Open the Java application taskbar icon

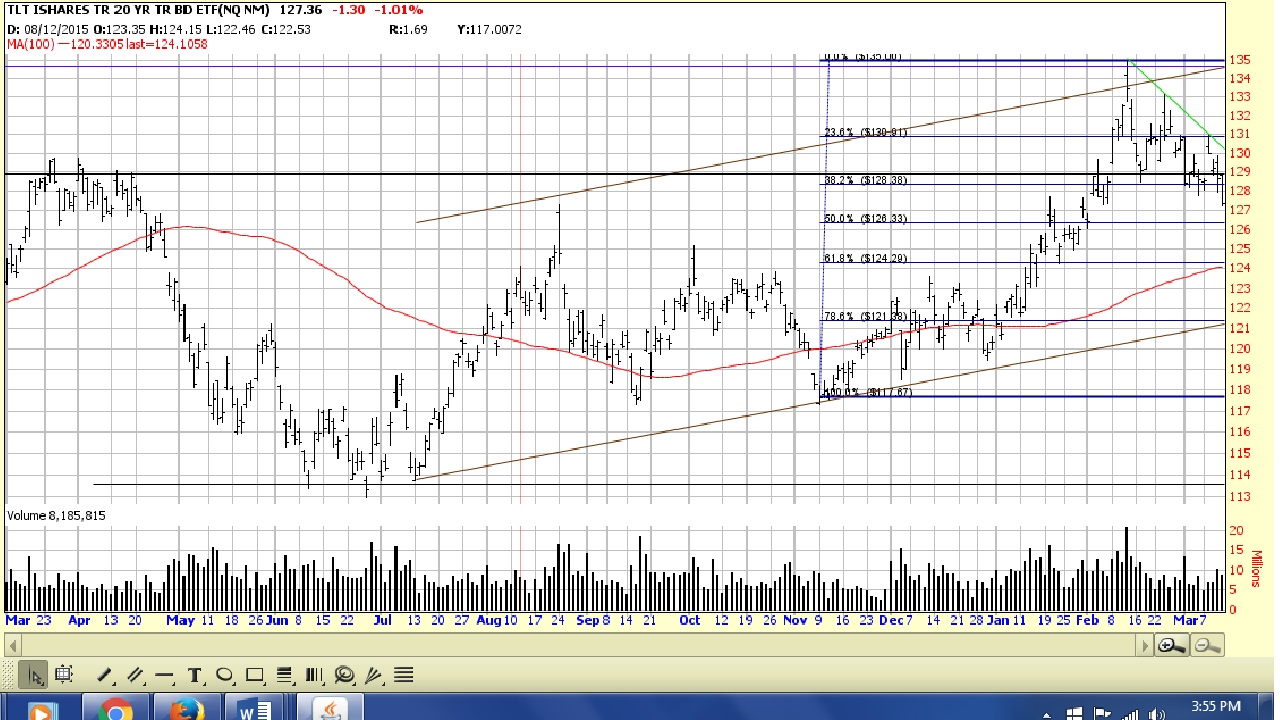click(330, 708)
